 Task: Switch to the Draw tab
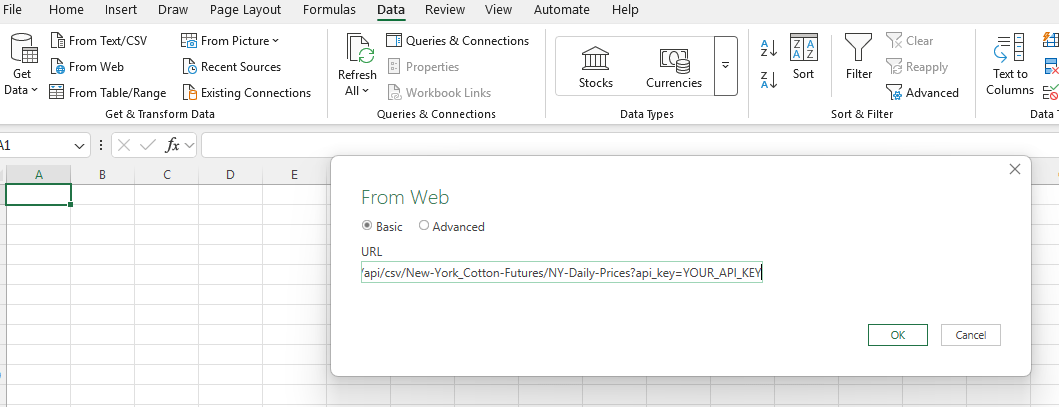tap(173, 9)
